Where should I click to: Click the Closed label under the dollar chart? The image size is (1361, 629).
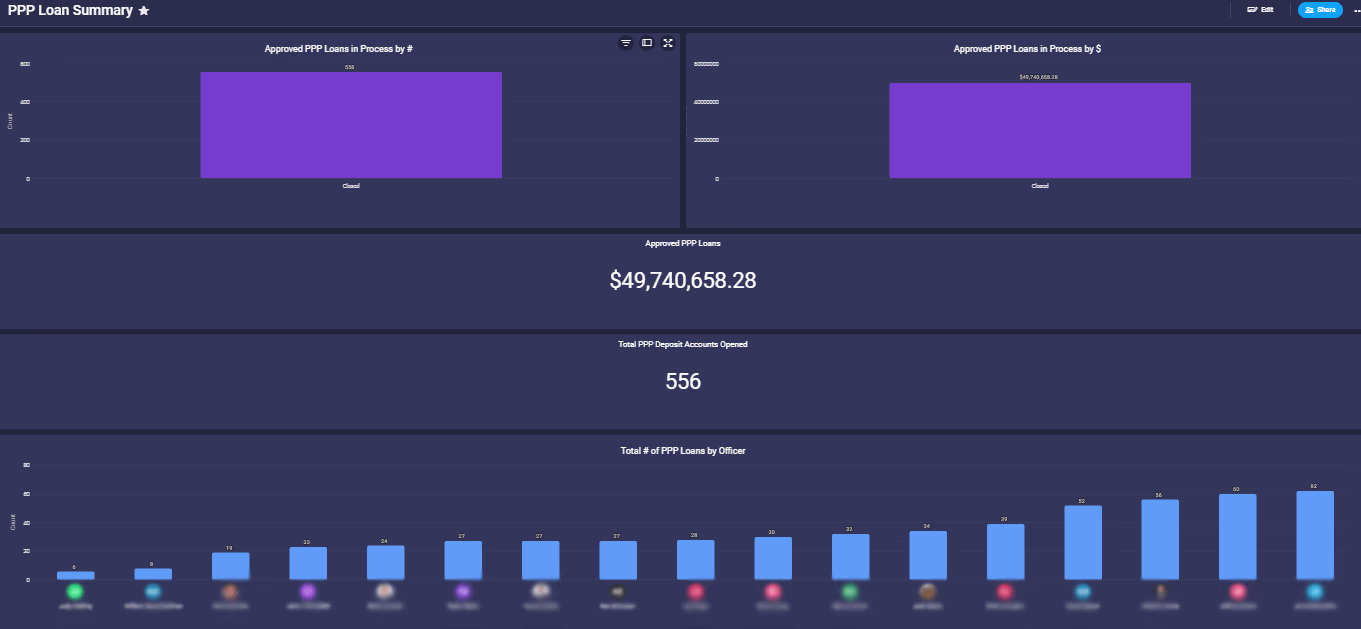pos(1040,186)
